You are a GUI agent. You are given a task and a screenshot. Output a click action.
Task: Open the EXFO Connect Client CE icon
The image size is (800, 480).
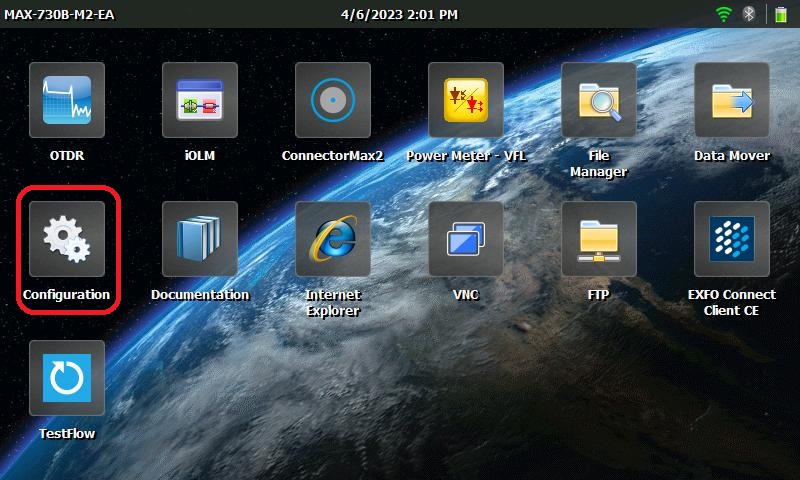(x=732, y=239)
